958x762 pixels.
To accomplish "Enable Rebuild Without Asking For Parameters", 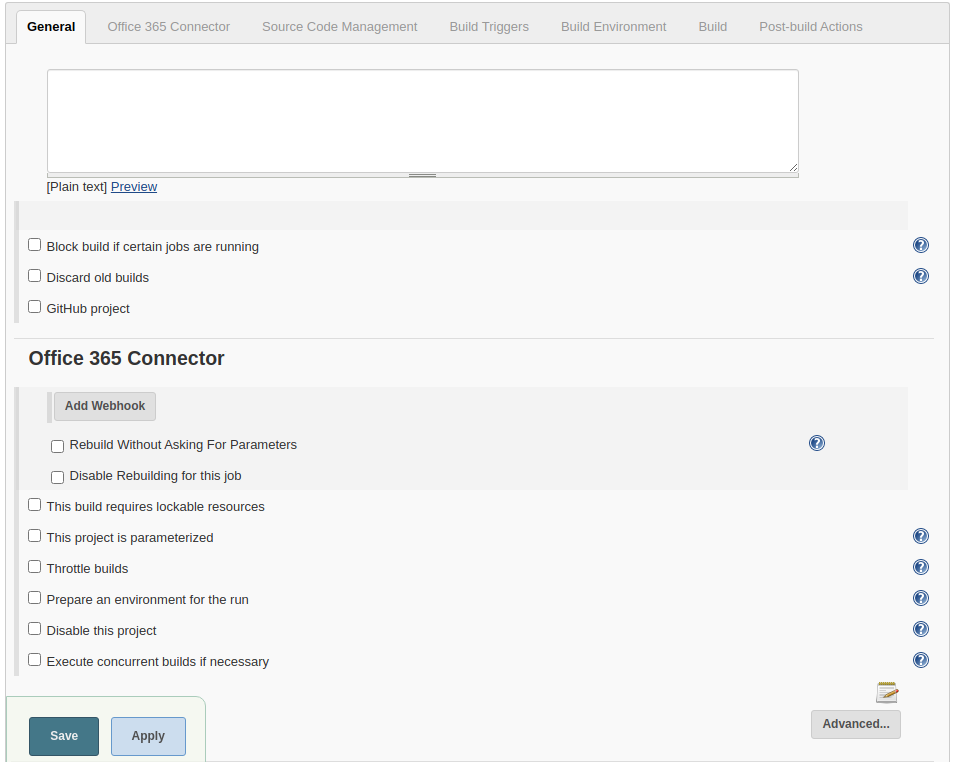I will pos(57,446).
